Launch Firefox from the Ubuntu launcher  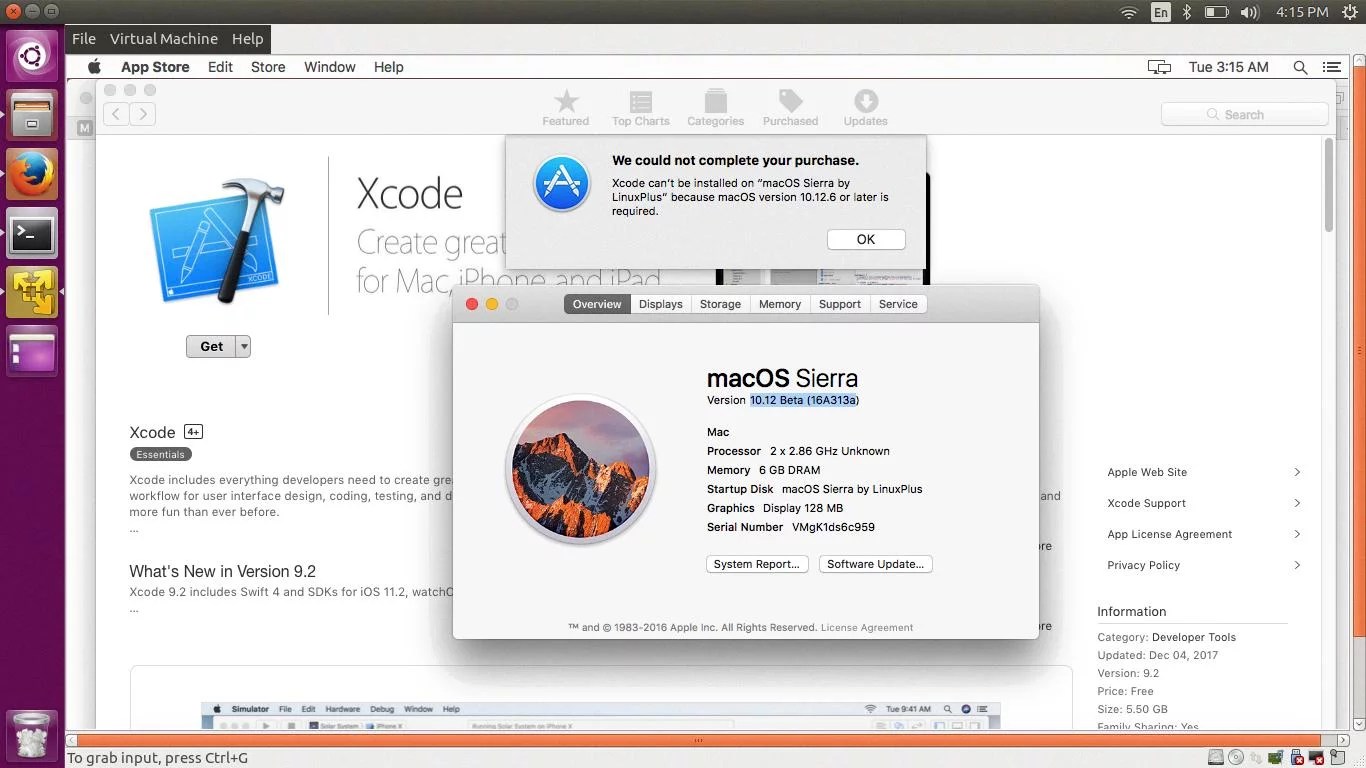pos(31,173)
